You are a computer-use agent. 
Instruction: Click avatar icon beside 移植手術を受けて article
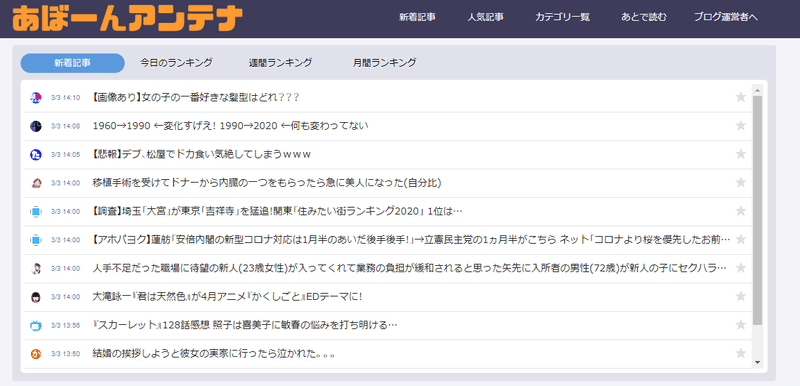[35, 183]
